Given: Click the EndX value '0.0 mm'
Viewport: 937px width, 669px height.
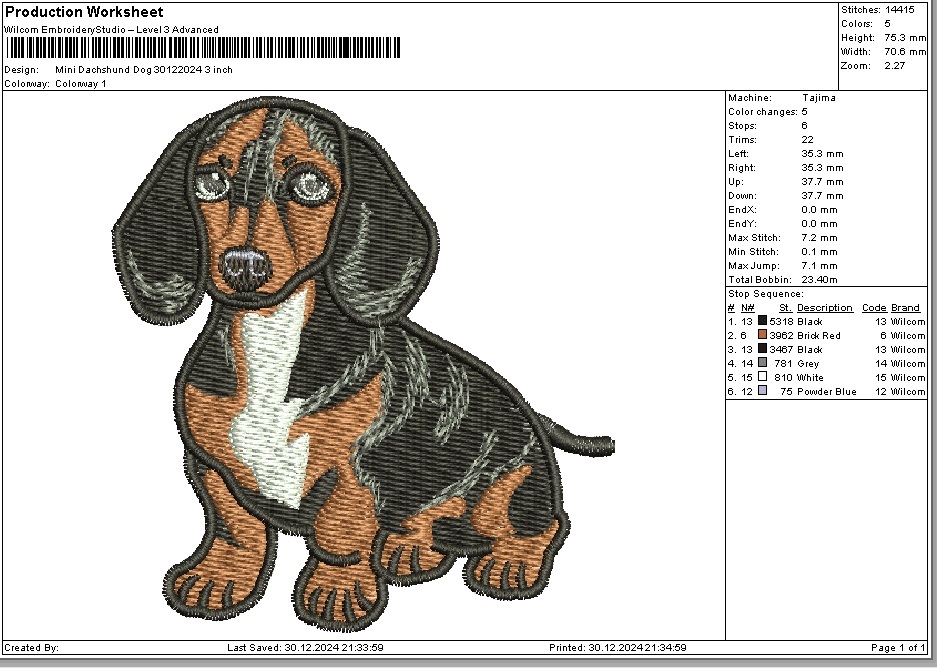Looking at the screenshot, I should click(x=819, y=210).
